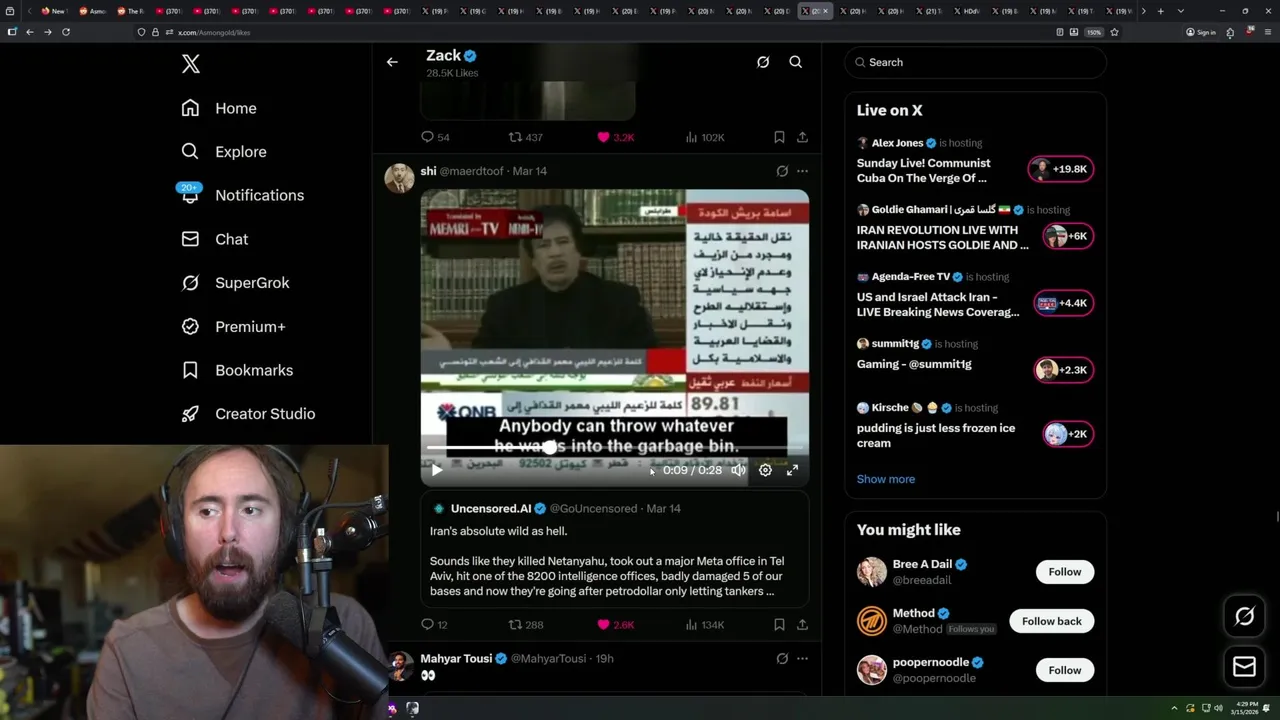Open the tab list dropdown

coord(1181,11)
